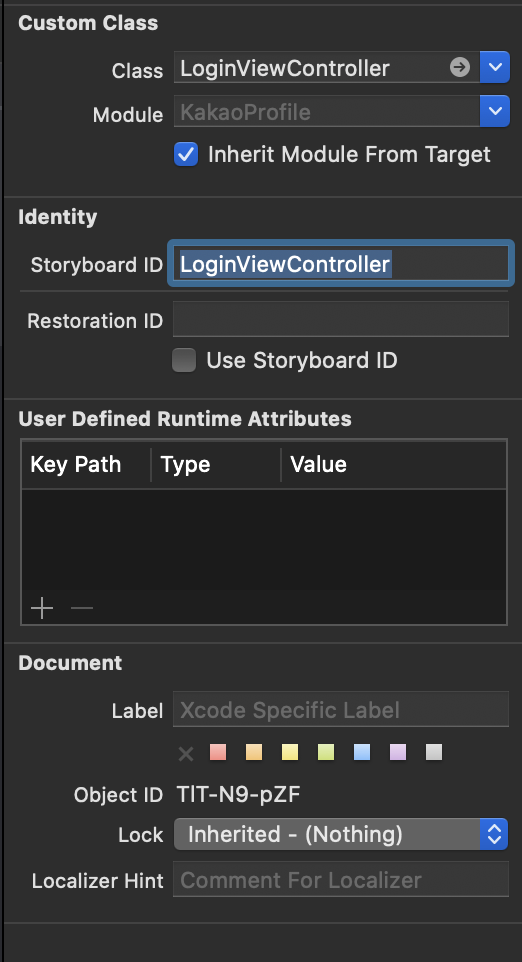Select the purple label color swatch

coord(398,752)
